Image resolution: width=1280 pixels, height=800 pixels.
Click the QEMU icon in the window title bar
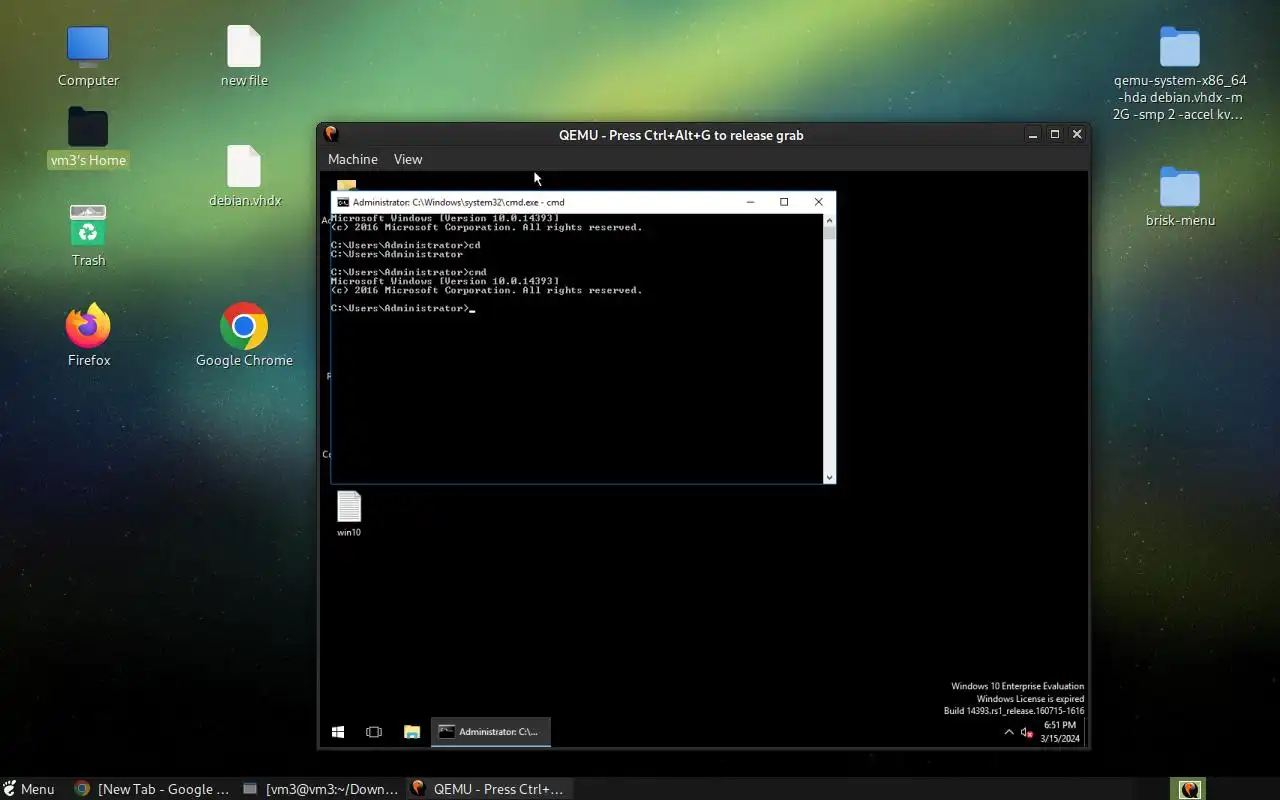click(331, 134)
